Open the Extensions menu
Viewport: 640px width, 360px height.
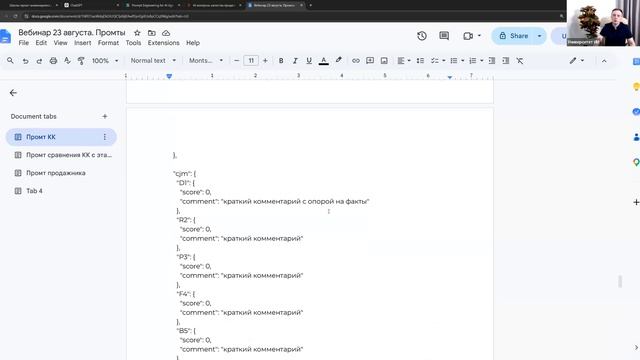pos(163,43)
